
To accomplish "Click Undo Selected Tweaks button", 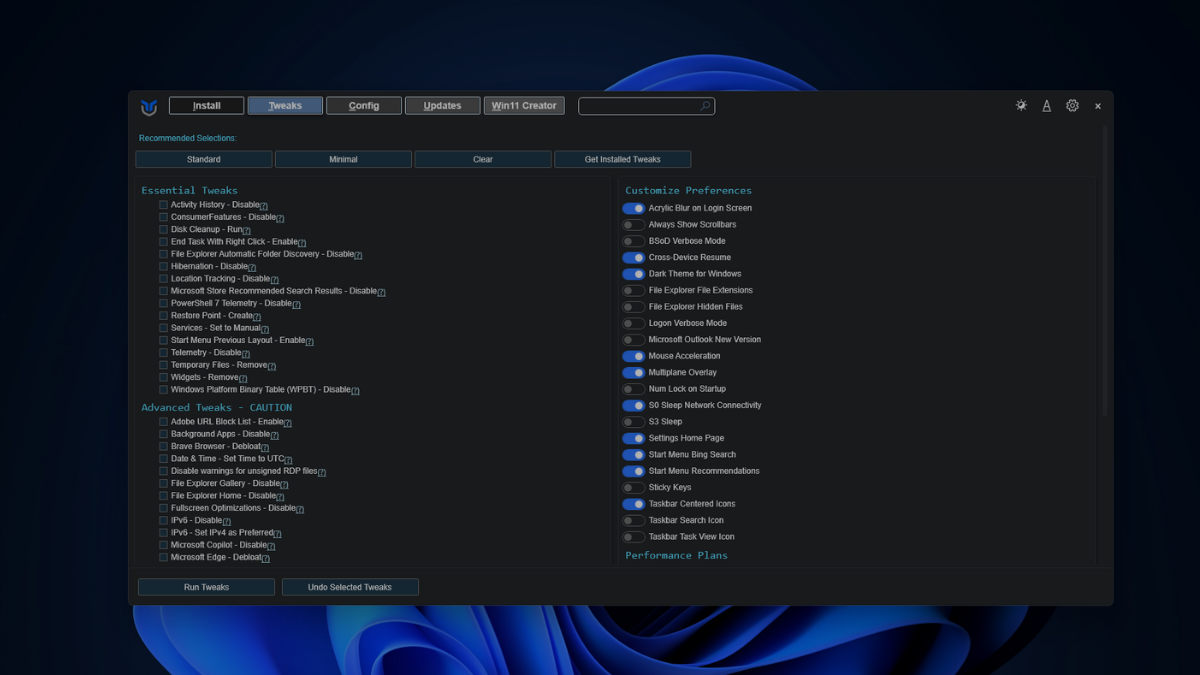I will click(x=350, y=587).
